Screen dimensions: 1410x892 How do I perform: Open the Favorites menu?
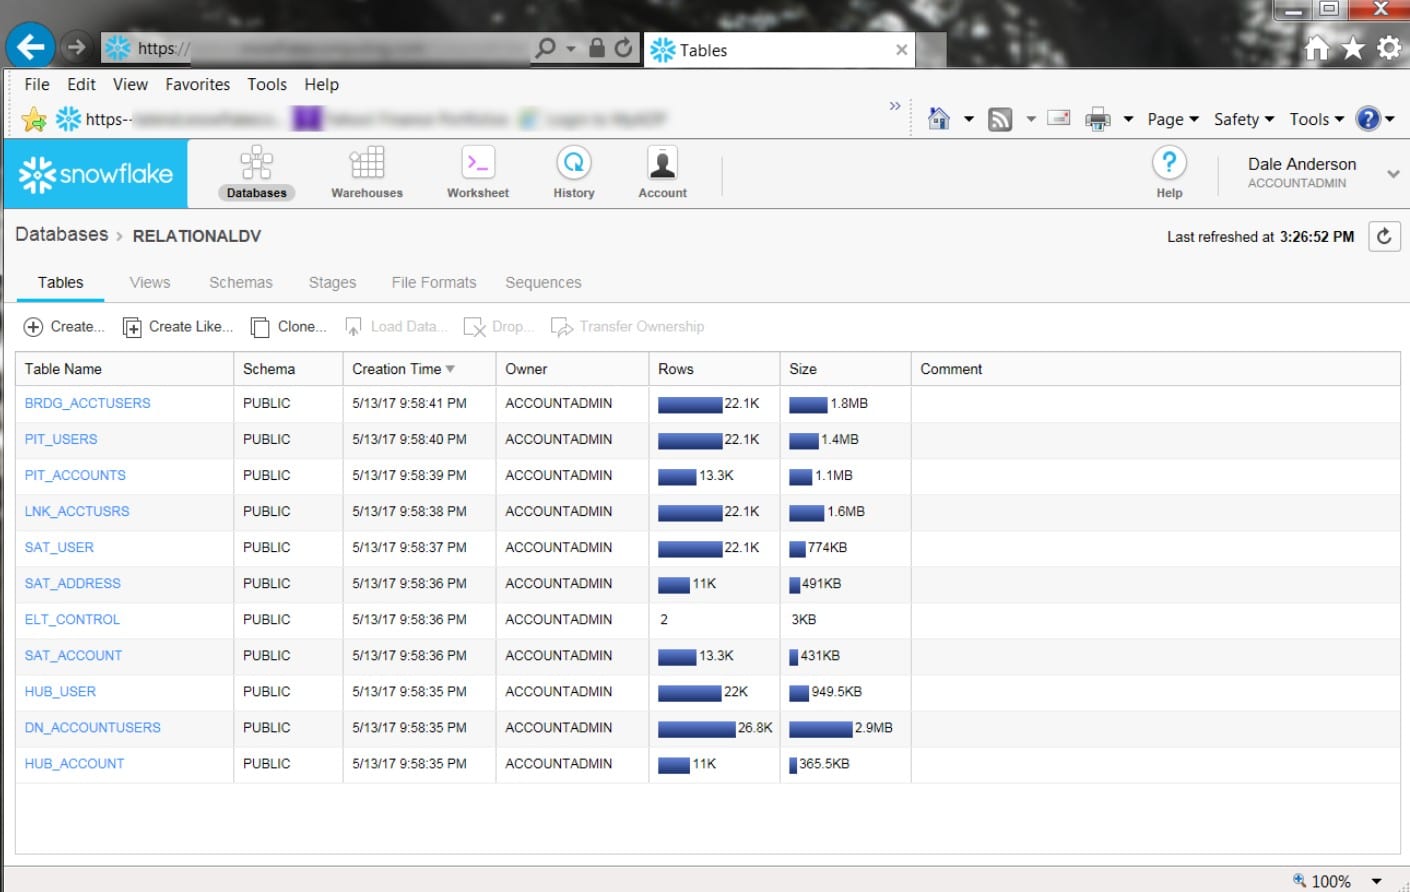198,85
